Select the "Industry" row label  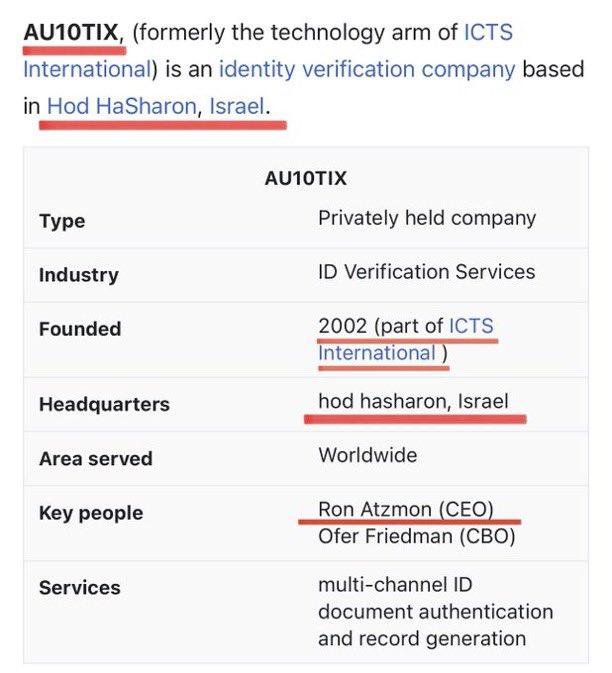tap(78, 275)
